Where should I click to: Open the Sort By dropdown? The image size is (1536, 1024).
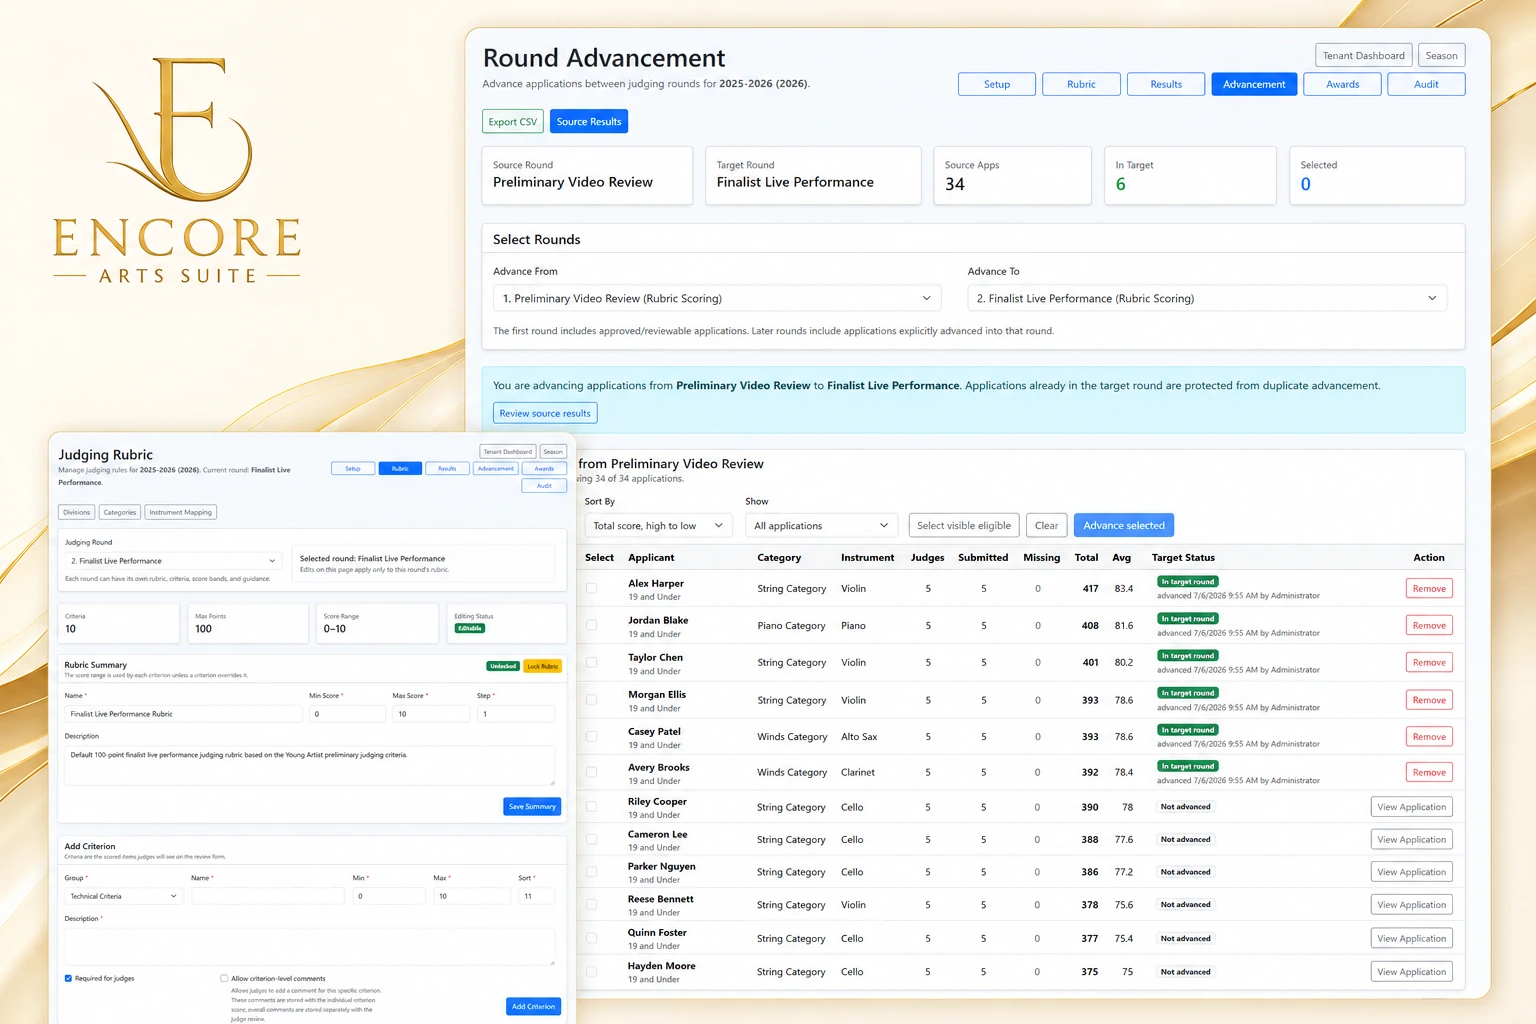click(658, 525)
